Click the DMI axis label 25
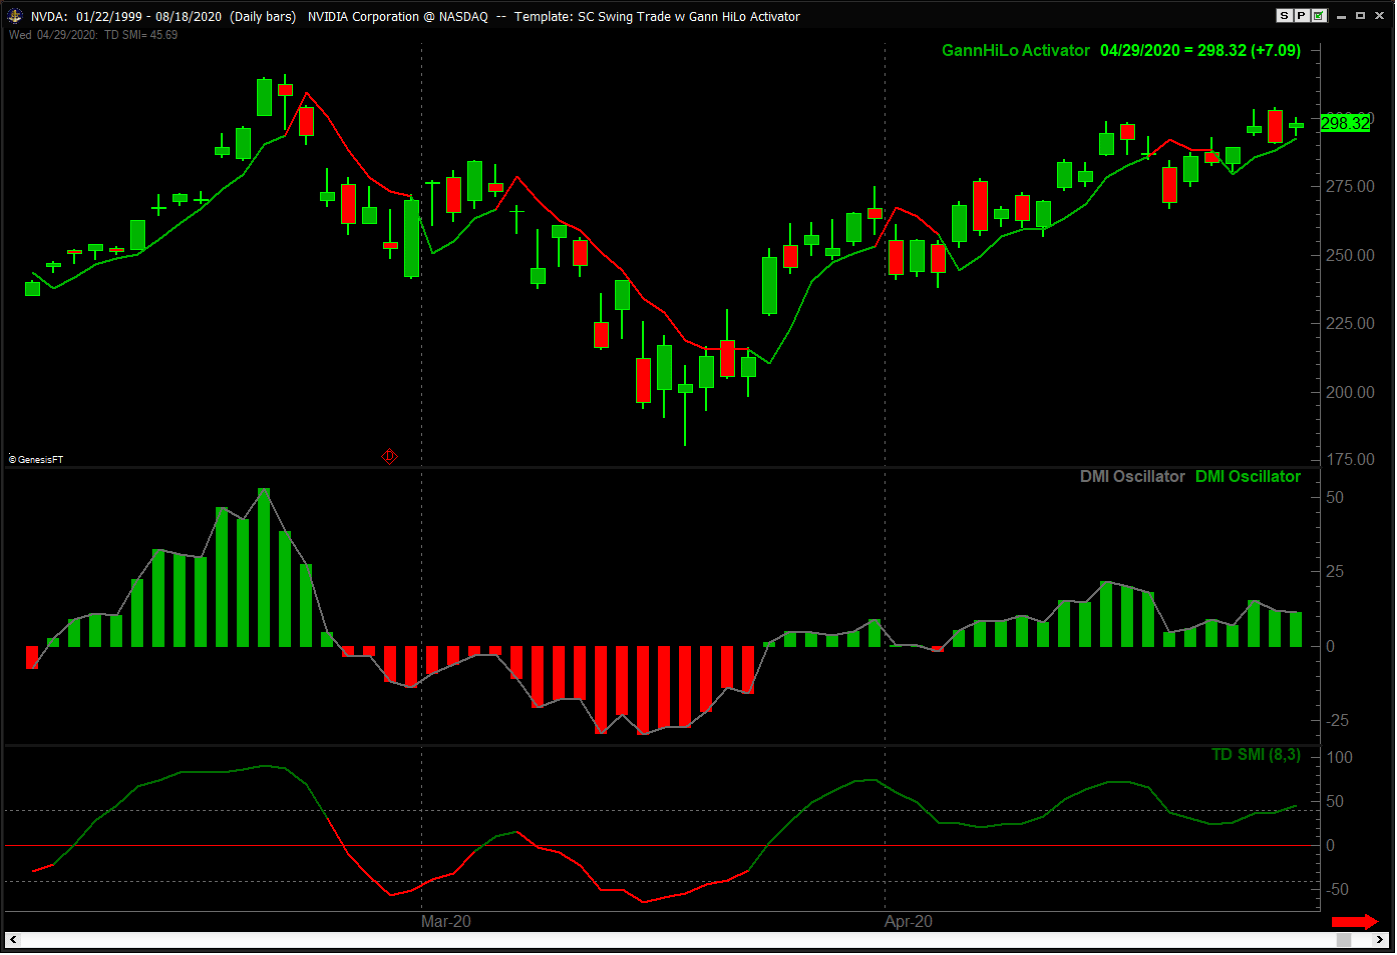 (x=1335, y=572)
